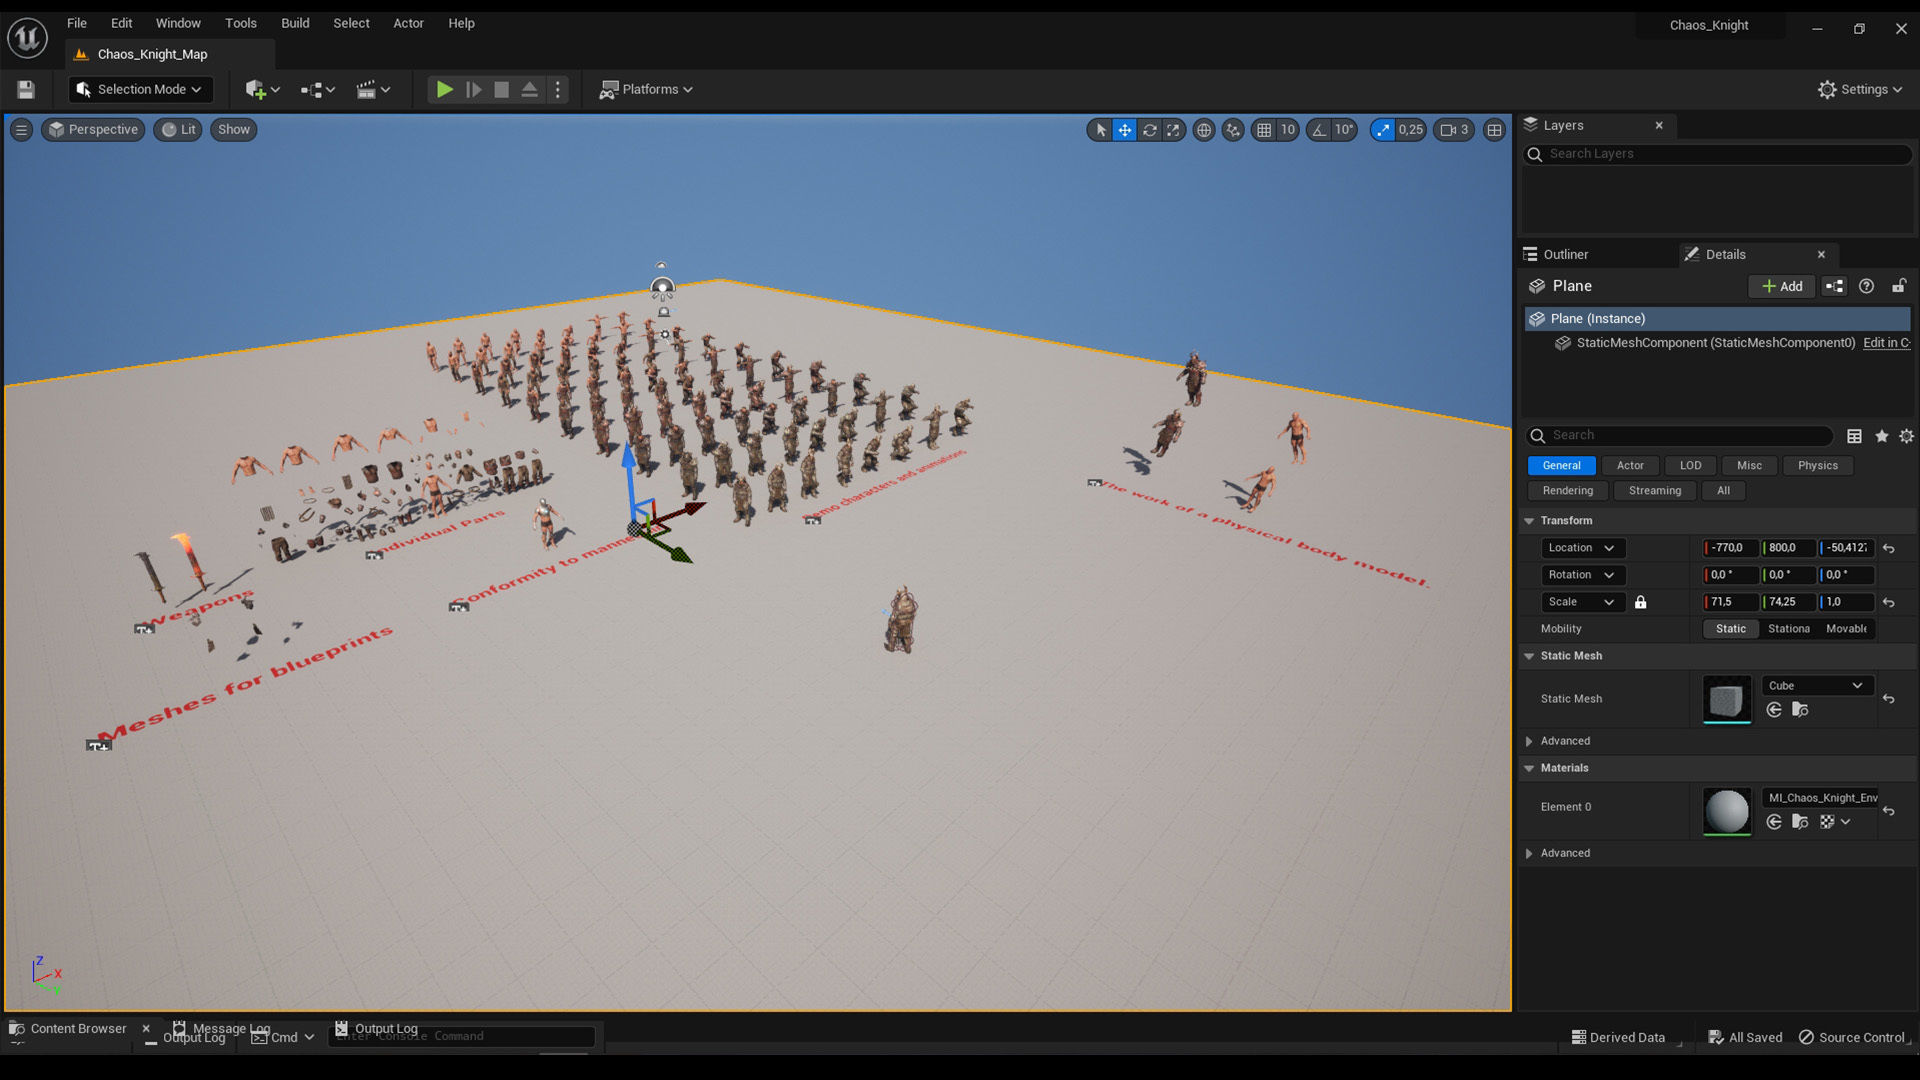Click the Add component button
Image resolution: width=1920 pixels, height=1080 pixels.
[1782, 286]
